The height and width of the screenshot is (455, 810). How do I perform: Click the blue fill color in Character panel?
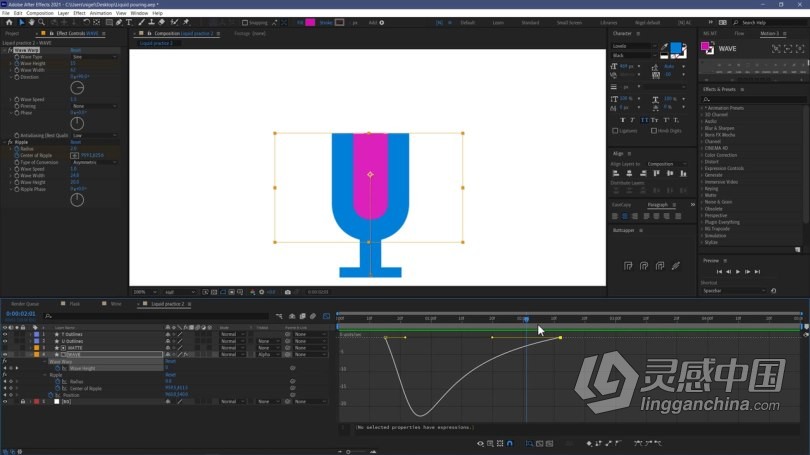point(675,48)
